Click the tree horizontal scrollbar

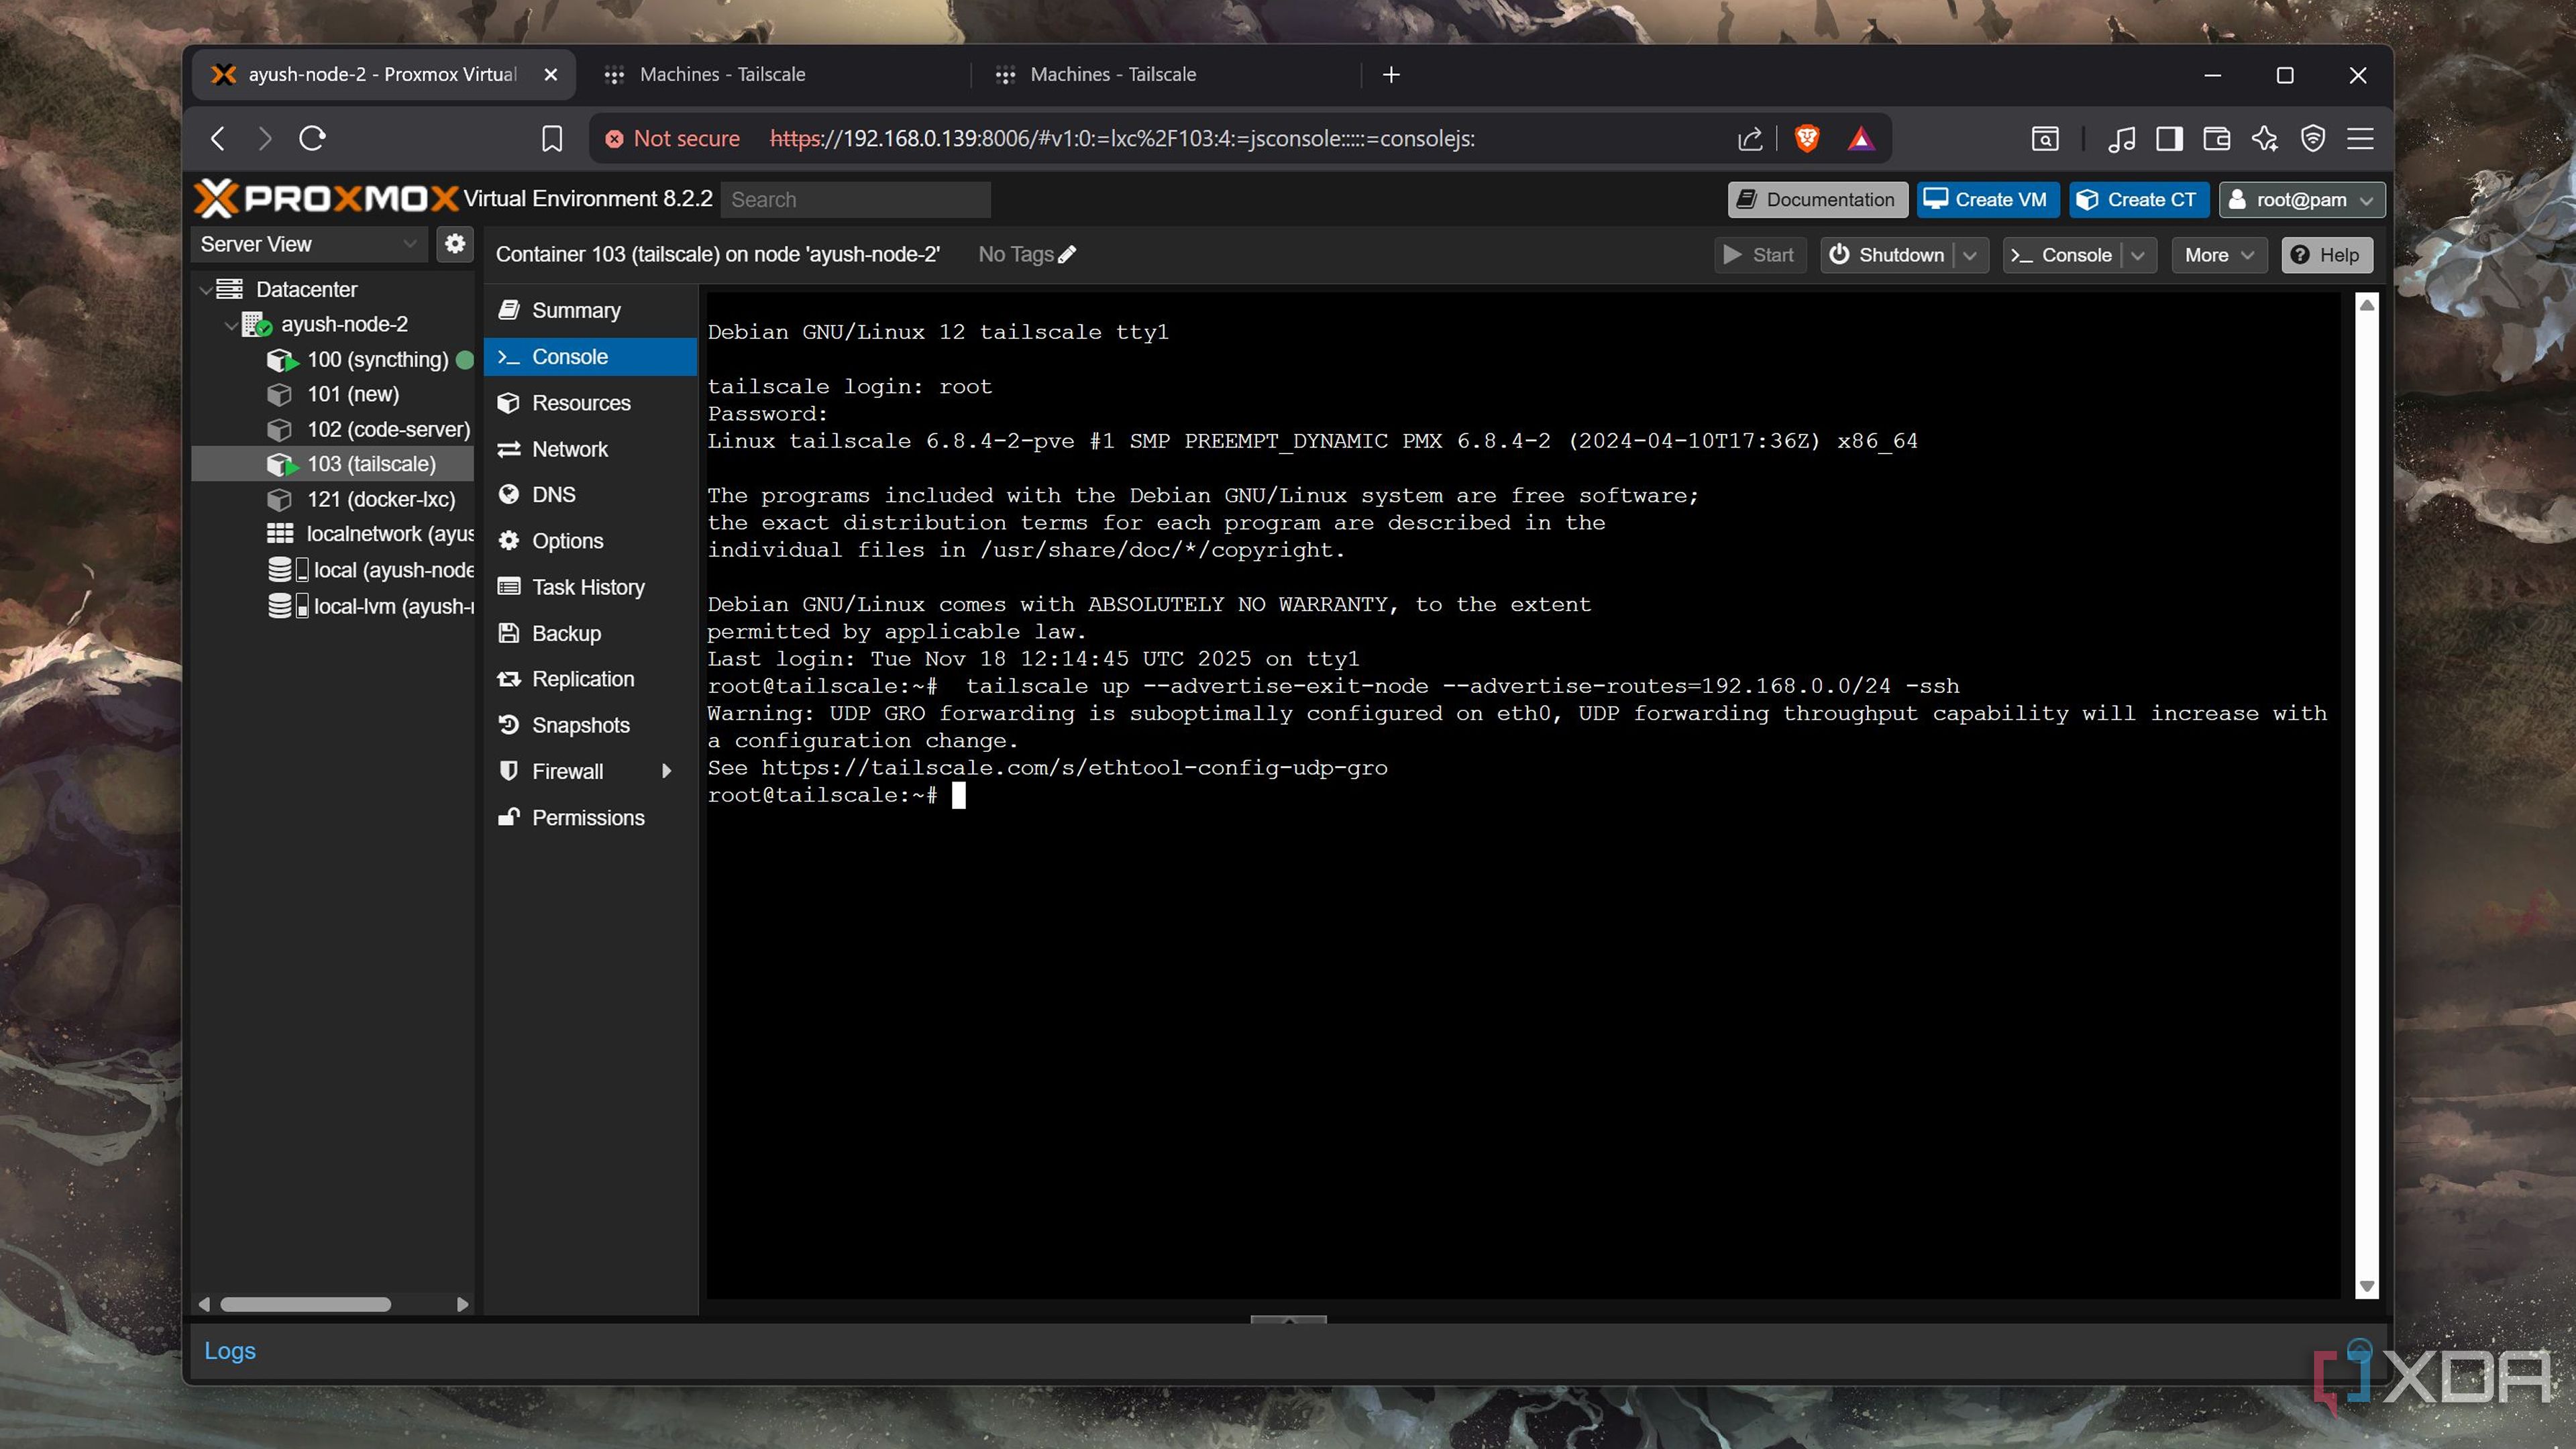pos(305,1304)
